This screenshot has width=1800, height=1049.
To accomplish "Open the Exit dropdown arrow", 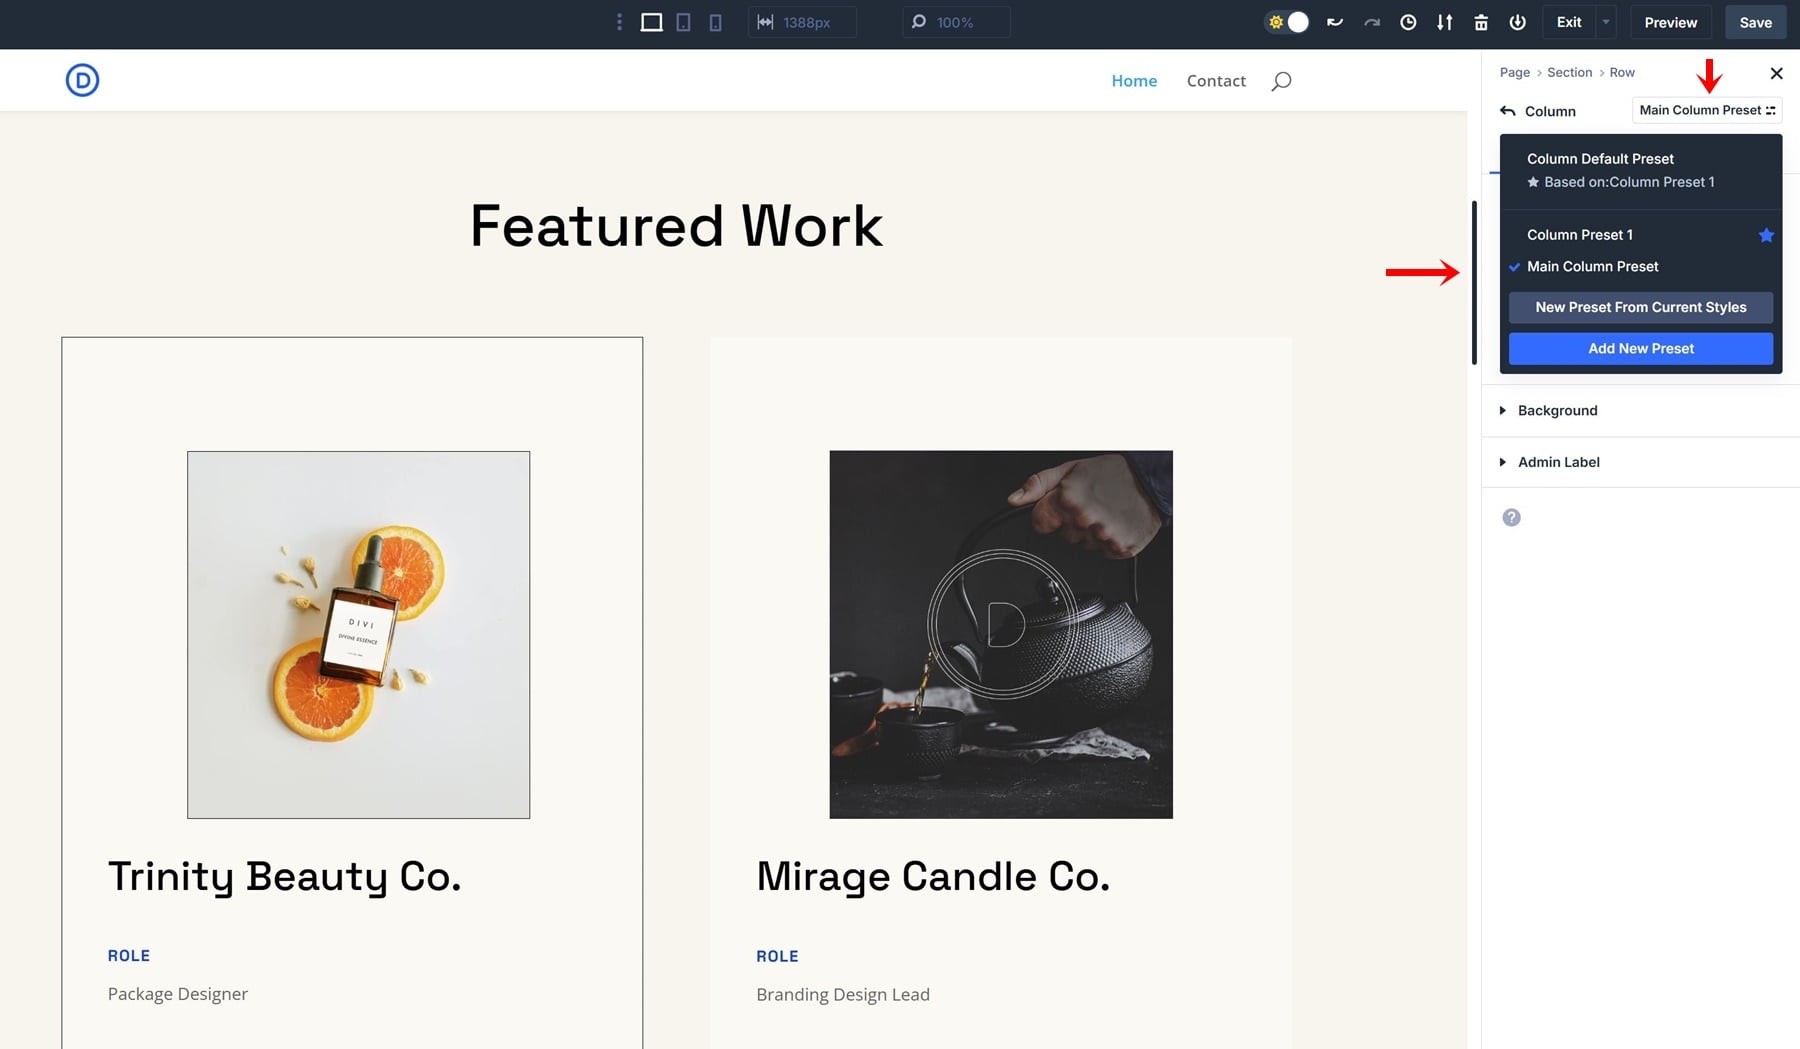I will (x=1606, y=22).
